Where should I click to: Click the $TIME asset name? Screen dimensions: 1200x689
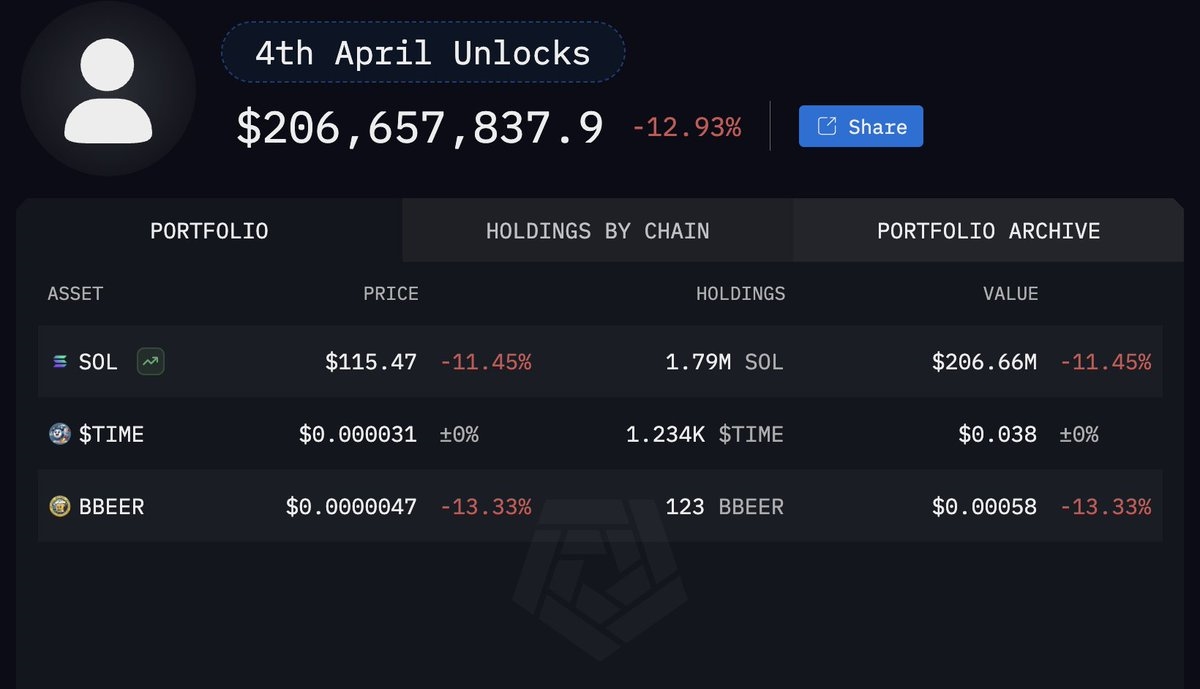coord(111,434)
